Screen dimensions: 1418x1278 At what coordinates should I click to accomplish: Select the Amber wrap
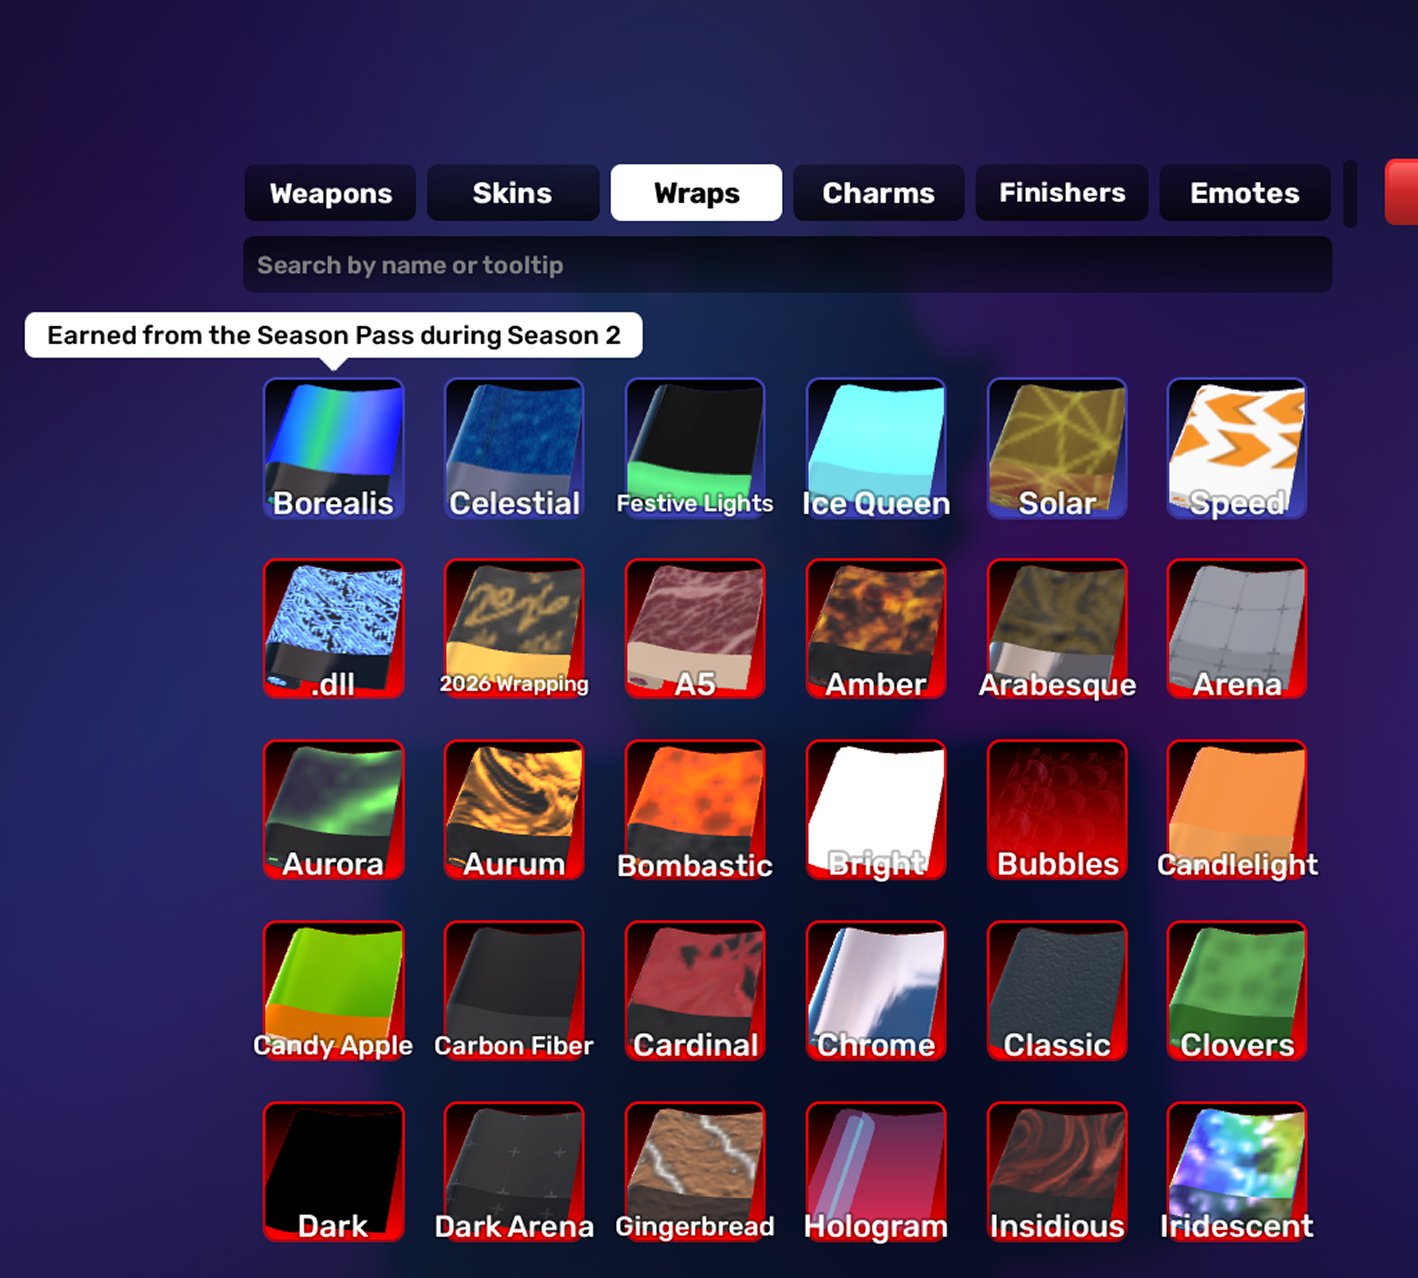click(876, 629)
